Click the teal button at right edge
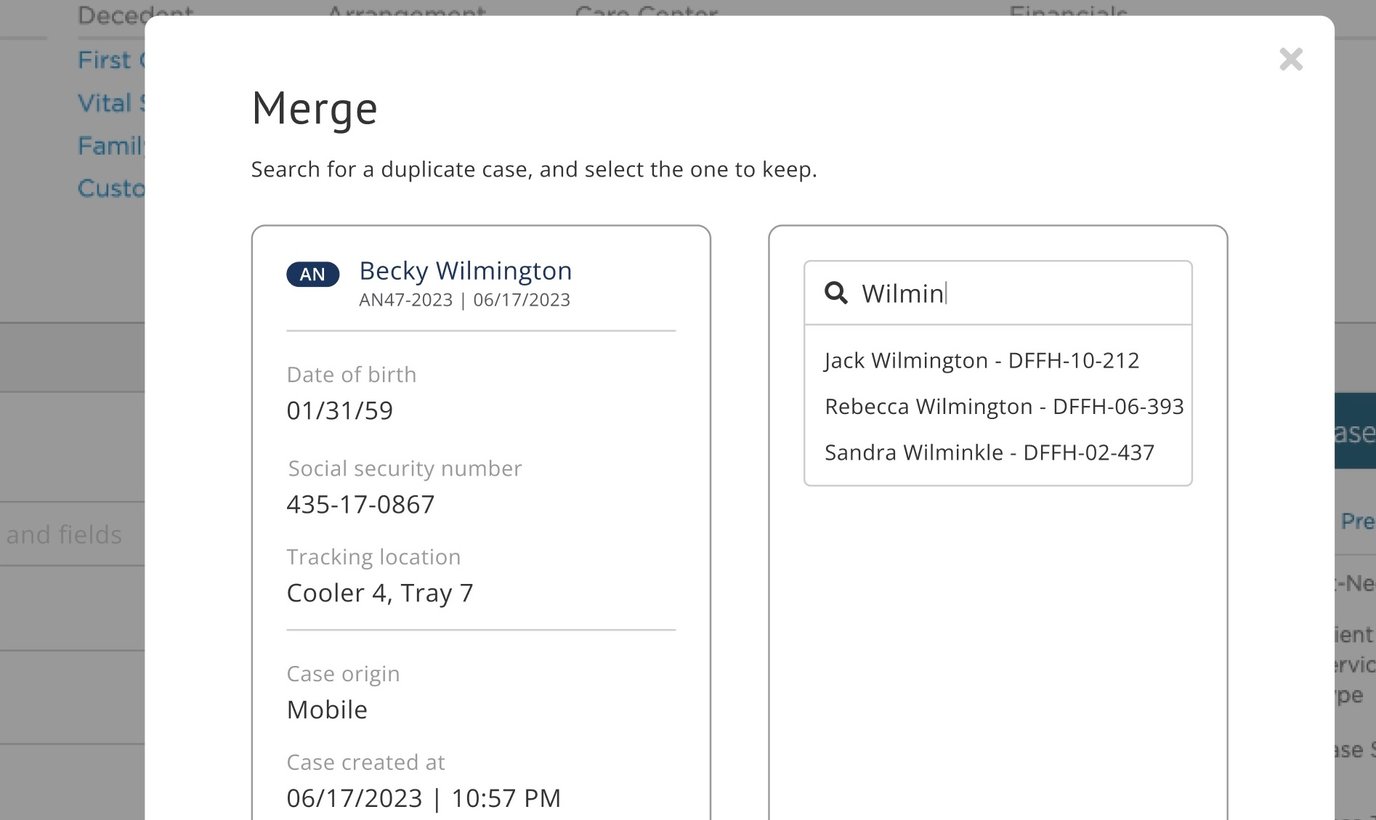This screenshot has height=820, width=1376. click(x=1355, y=432)
